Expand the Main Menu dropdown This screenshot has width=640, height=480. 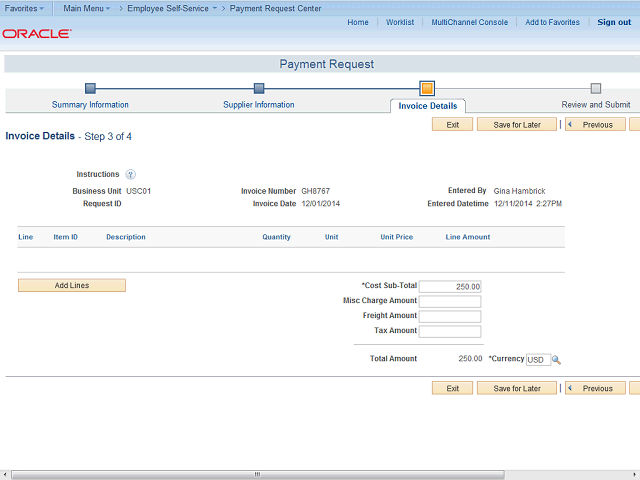[87, 8]
